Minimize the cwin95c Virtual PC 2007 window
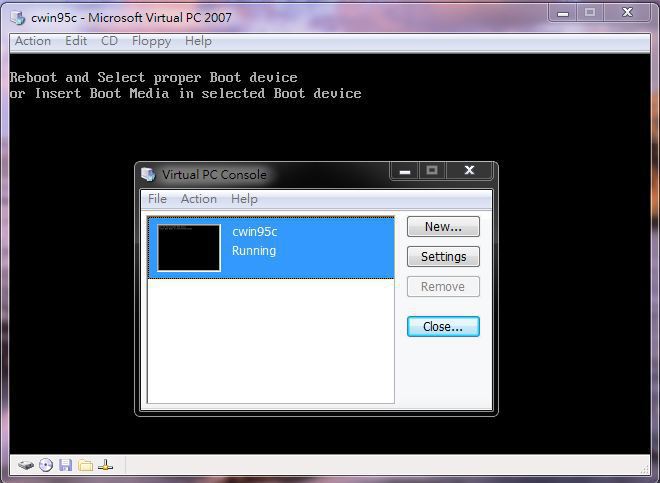The image size is (660, 483). point(563,13)
